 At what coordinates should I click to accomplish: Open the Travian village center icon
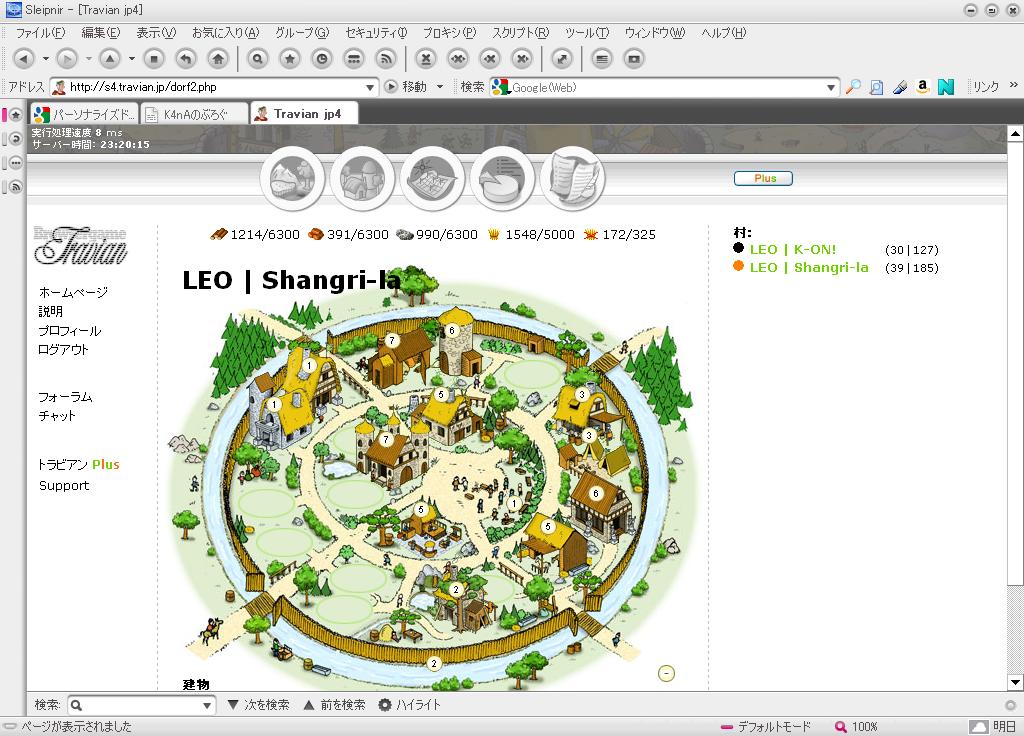362,178
